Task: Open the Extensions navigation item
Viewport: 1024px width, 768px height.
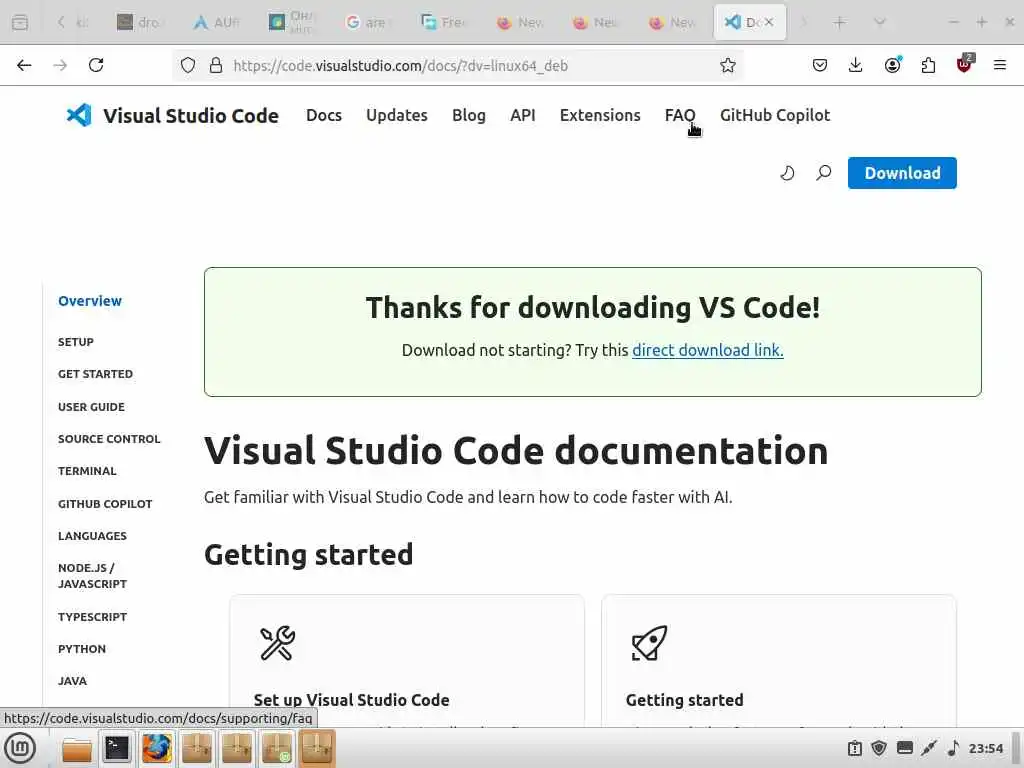Action: pos(600,116)
